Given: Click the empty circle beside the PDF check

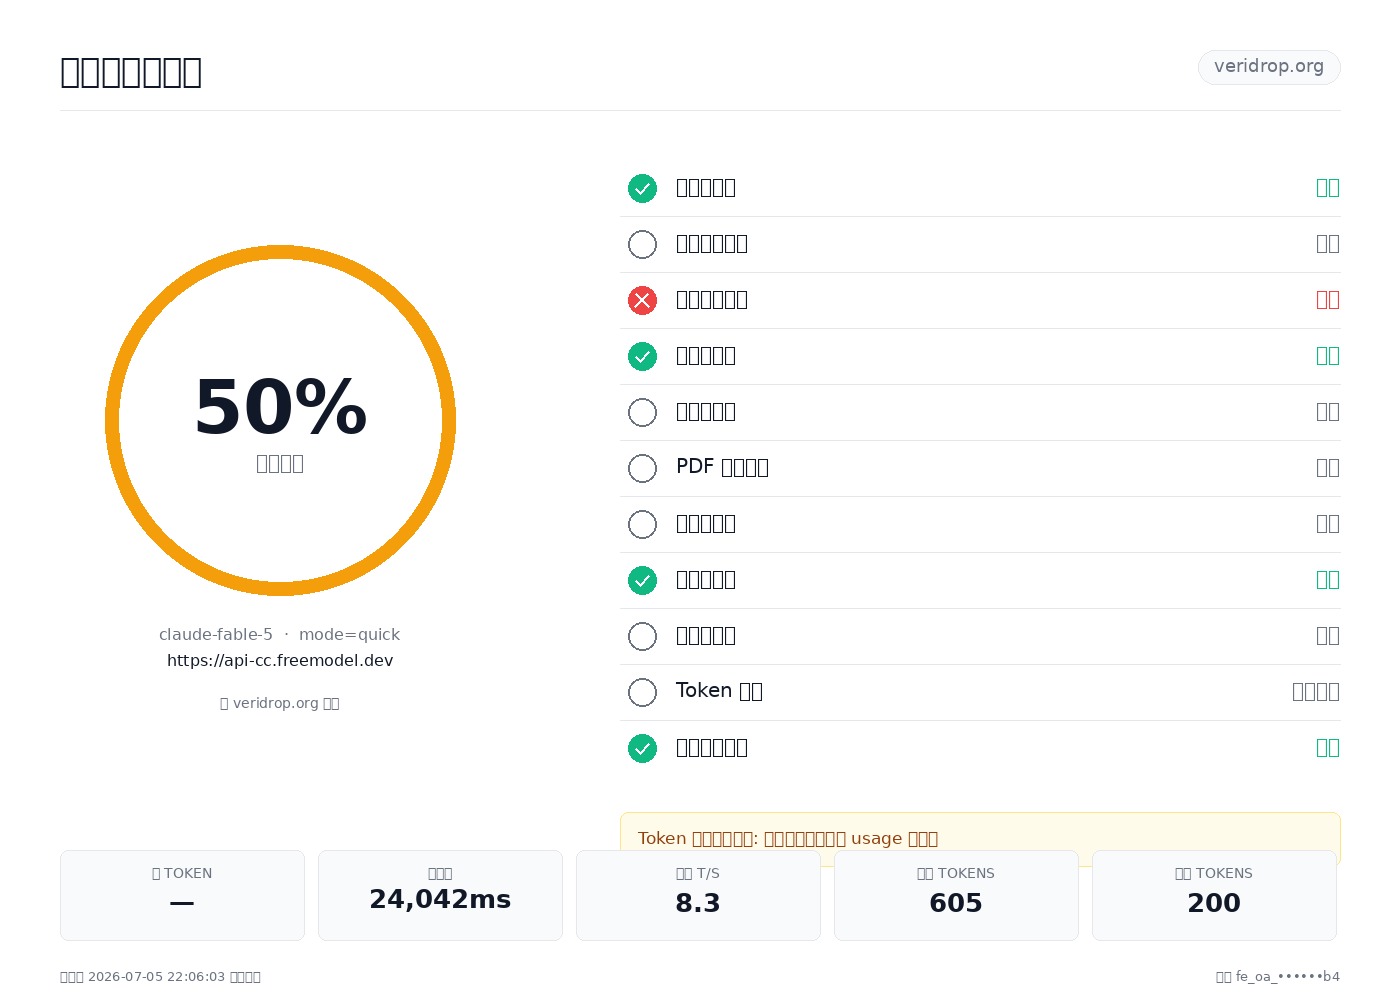Looking at the screenshot, I should (642, 468).
